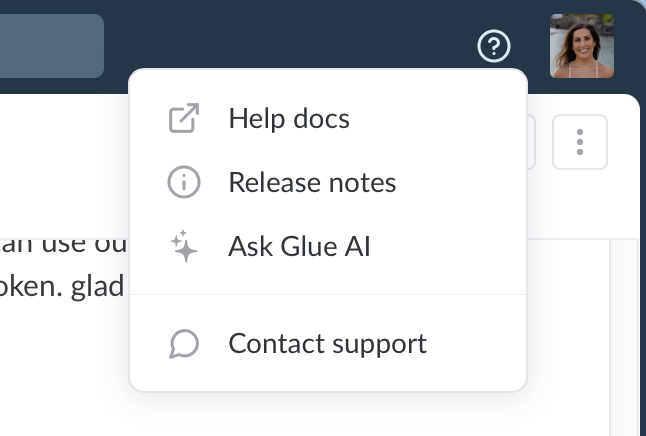Open the user profile avatar menu
The height and width of the screenshot is (436, 646).
(x=581, y=46)
